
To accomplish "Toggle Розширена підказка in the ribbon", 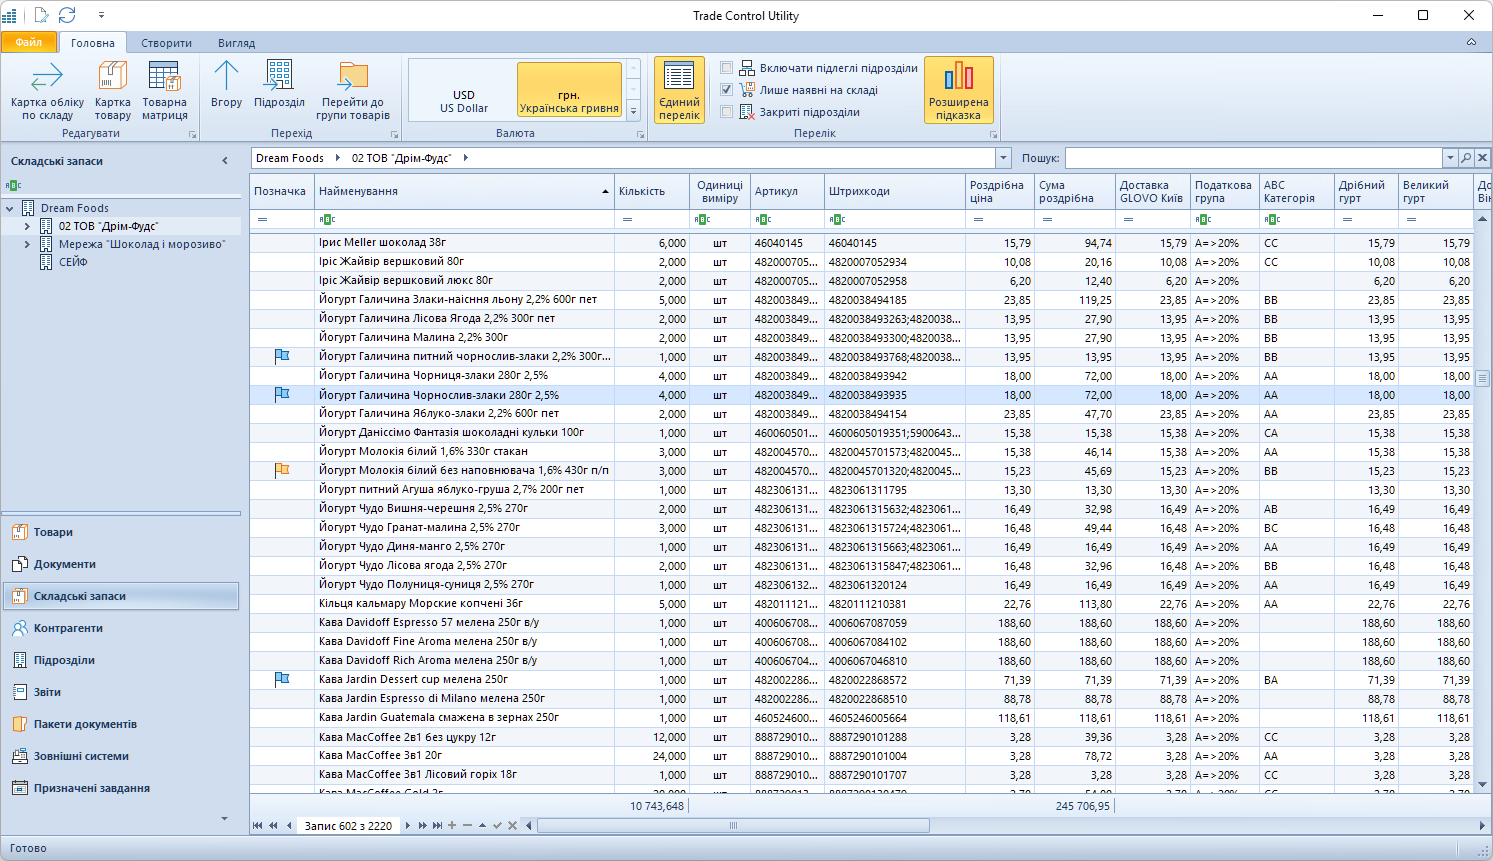I will click(958, 90).
